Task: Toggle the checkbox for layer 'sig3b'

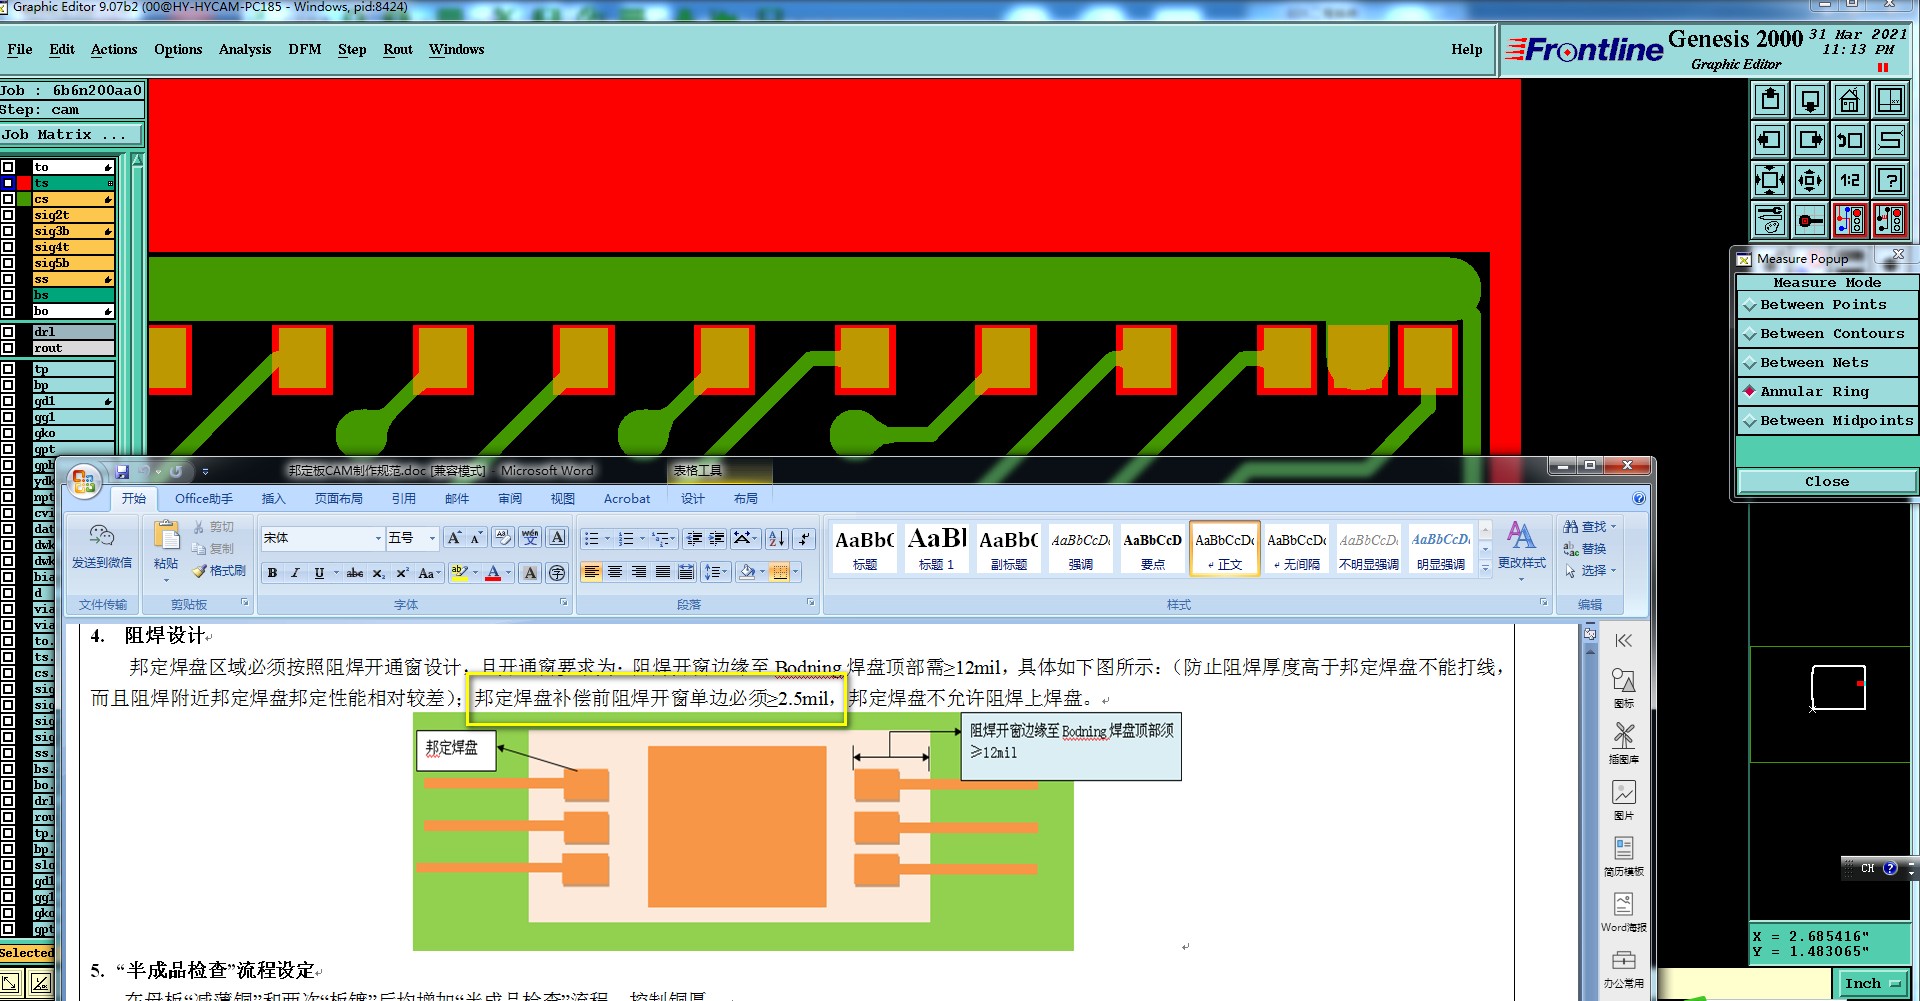Action: tap(8, 231)
